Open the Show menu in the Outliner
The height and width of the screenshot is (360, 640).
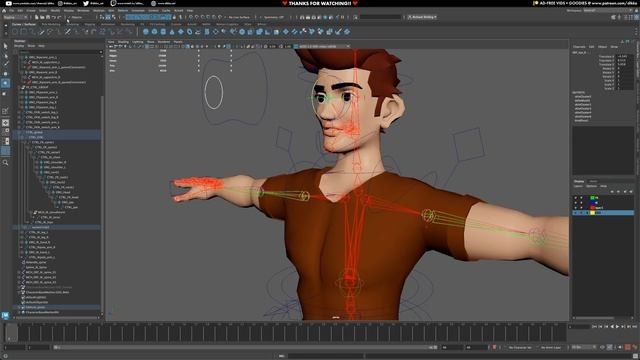pos(31,46)
